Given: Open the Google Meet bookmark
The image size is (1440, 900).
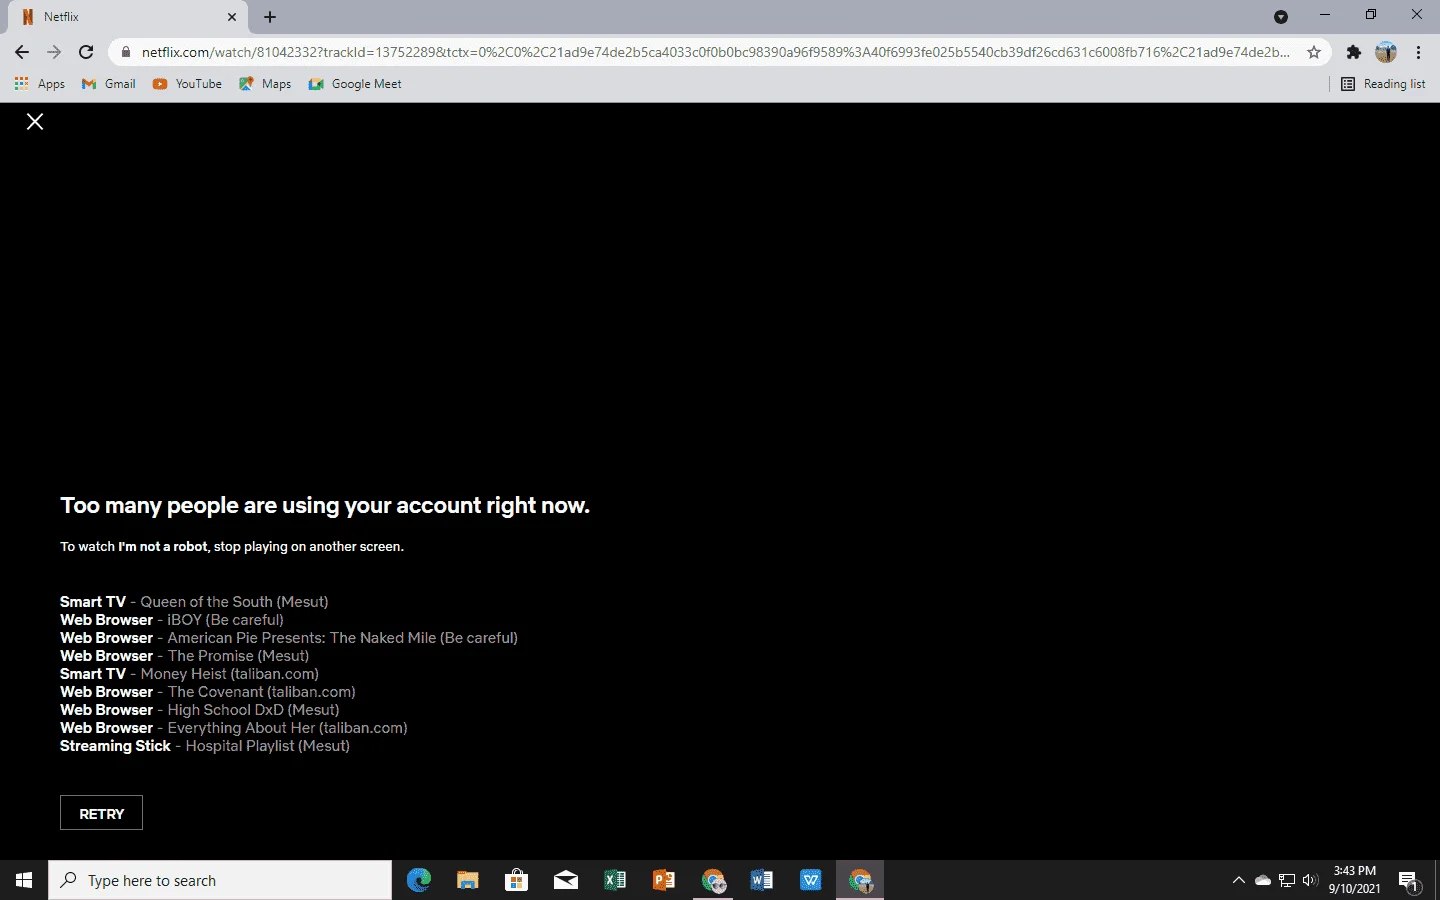Looking at the screenshot, I should 355,84.
